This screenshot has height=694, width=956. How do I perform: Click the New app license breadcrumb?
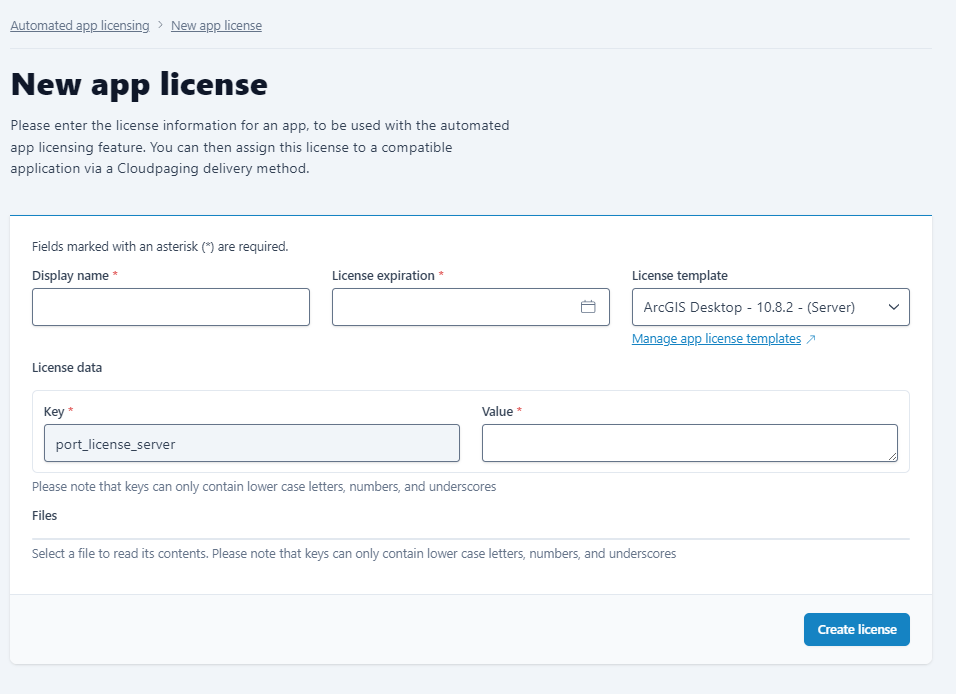[216, 25]
